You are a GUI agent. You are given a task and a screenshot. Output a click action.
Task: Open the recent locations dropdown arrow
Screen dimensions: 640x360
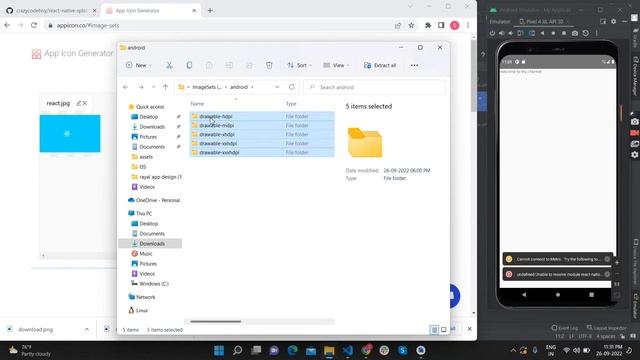pos(153,87)
